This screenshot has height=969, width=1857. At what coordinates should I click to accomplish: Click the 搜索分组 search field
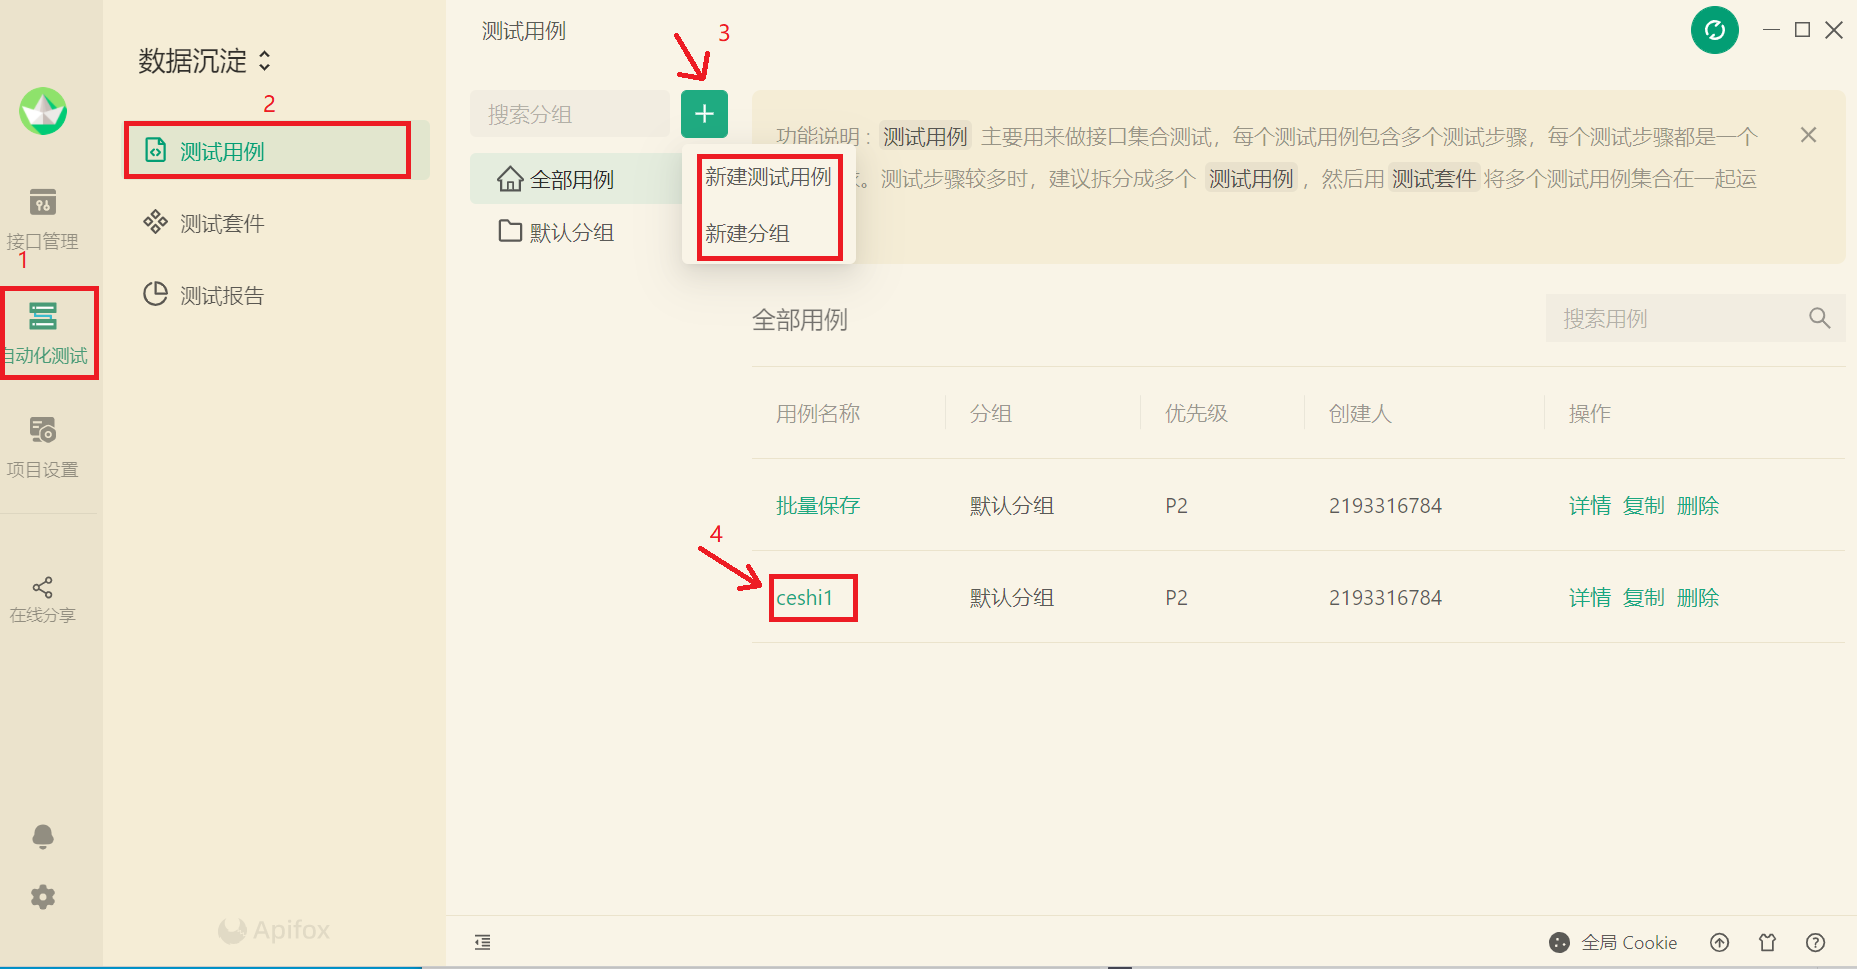click(x=570, y=114)
